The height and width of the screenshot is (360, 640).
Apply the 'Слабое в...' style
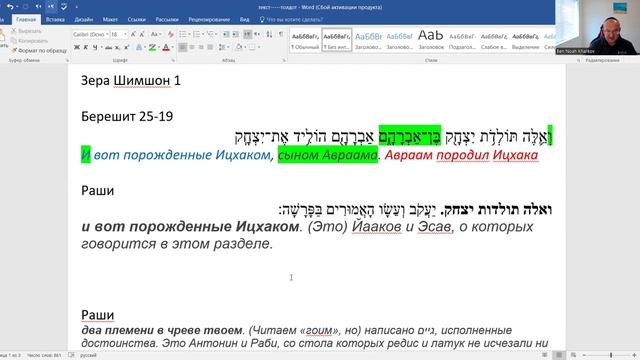(x=493, y=40)
